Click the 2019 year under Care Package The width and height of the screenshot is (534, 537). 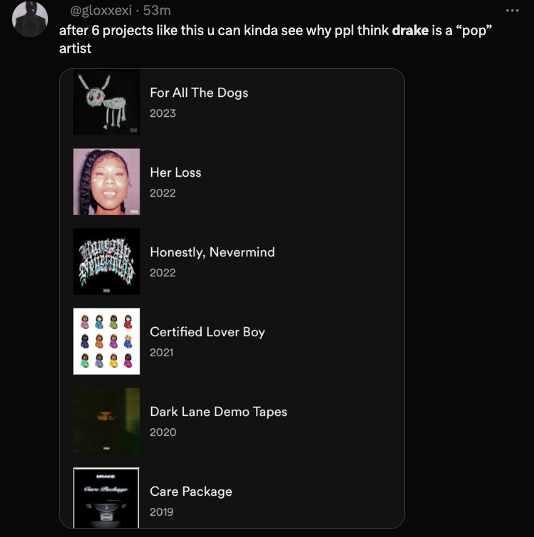pos(162,512)
